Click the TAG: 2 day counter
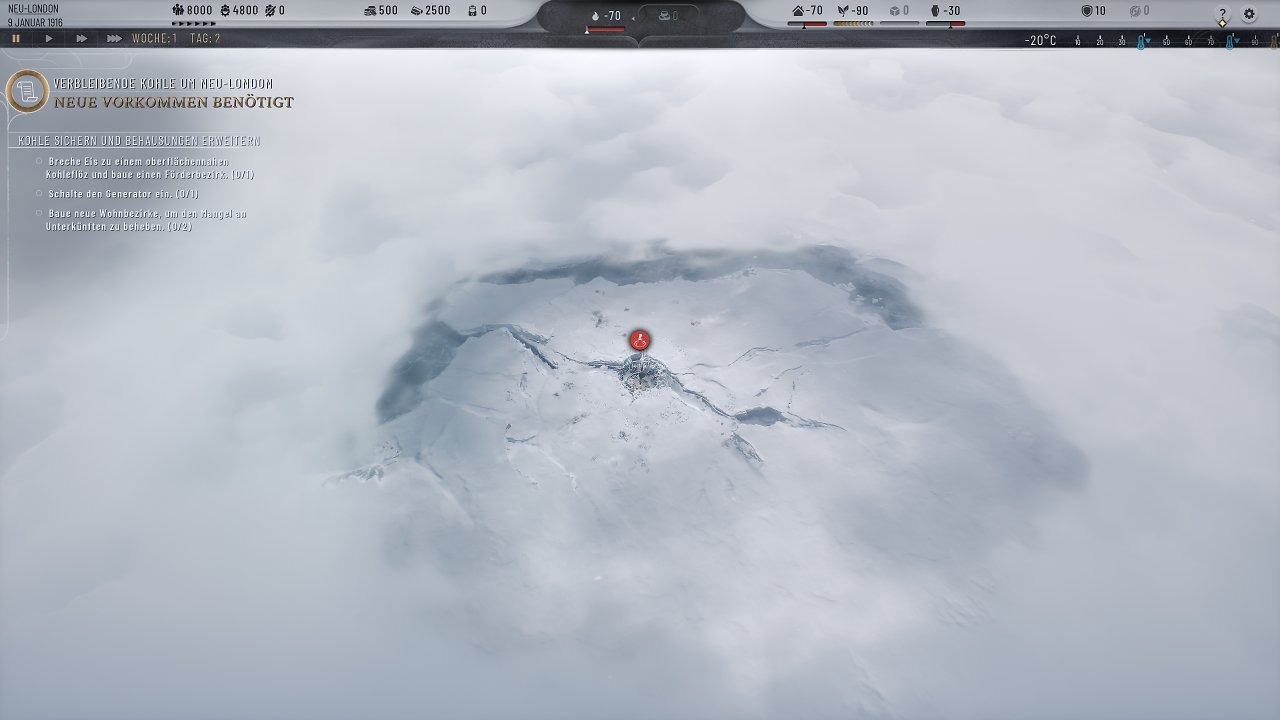Image resolution: width=1280 pixels, height=720 pixels. pyautogui.click(x=203, y=39)
